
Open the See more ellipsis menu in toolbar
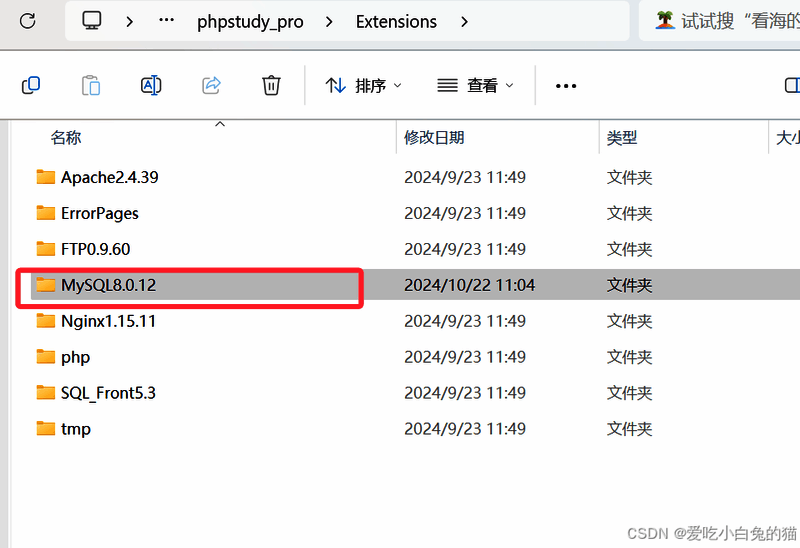pos(566,86)
